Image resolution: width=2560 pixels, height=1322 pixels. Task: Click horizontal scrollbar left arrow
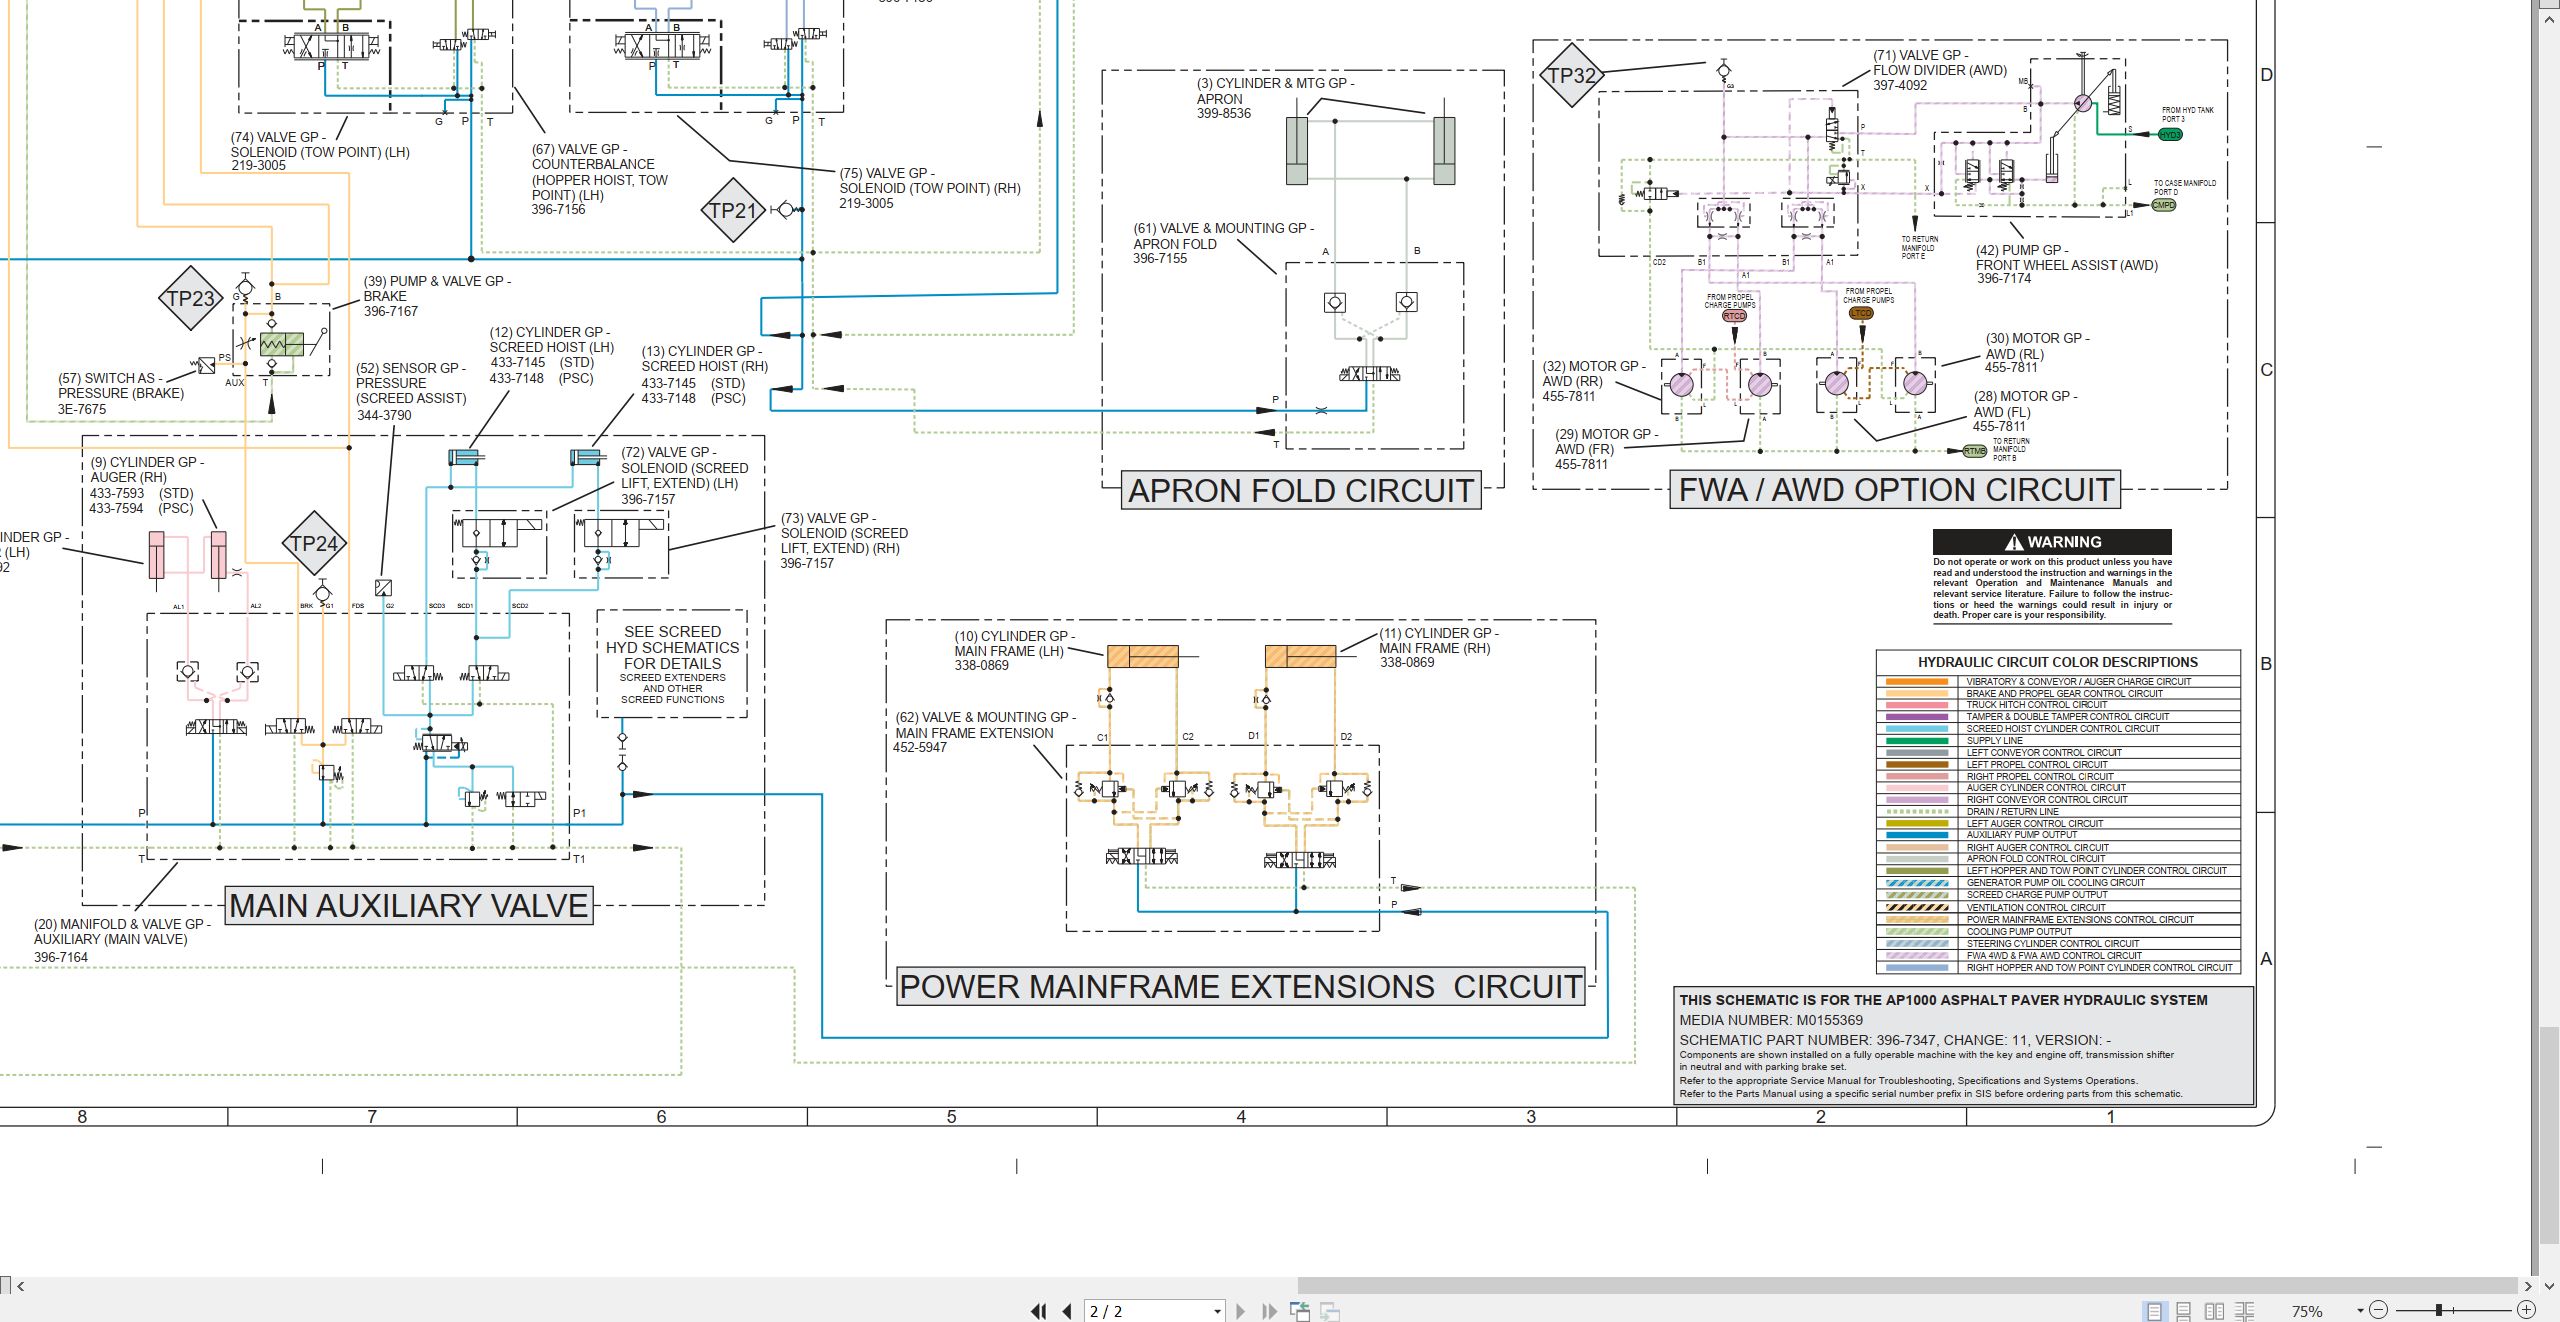click(x=21, y=1286)
